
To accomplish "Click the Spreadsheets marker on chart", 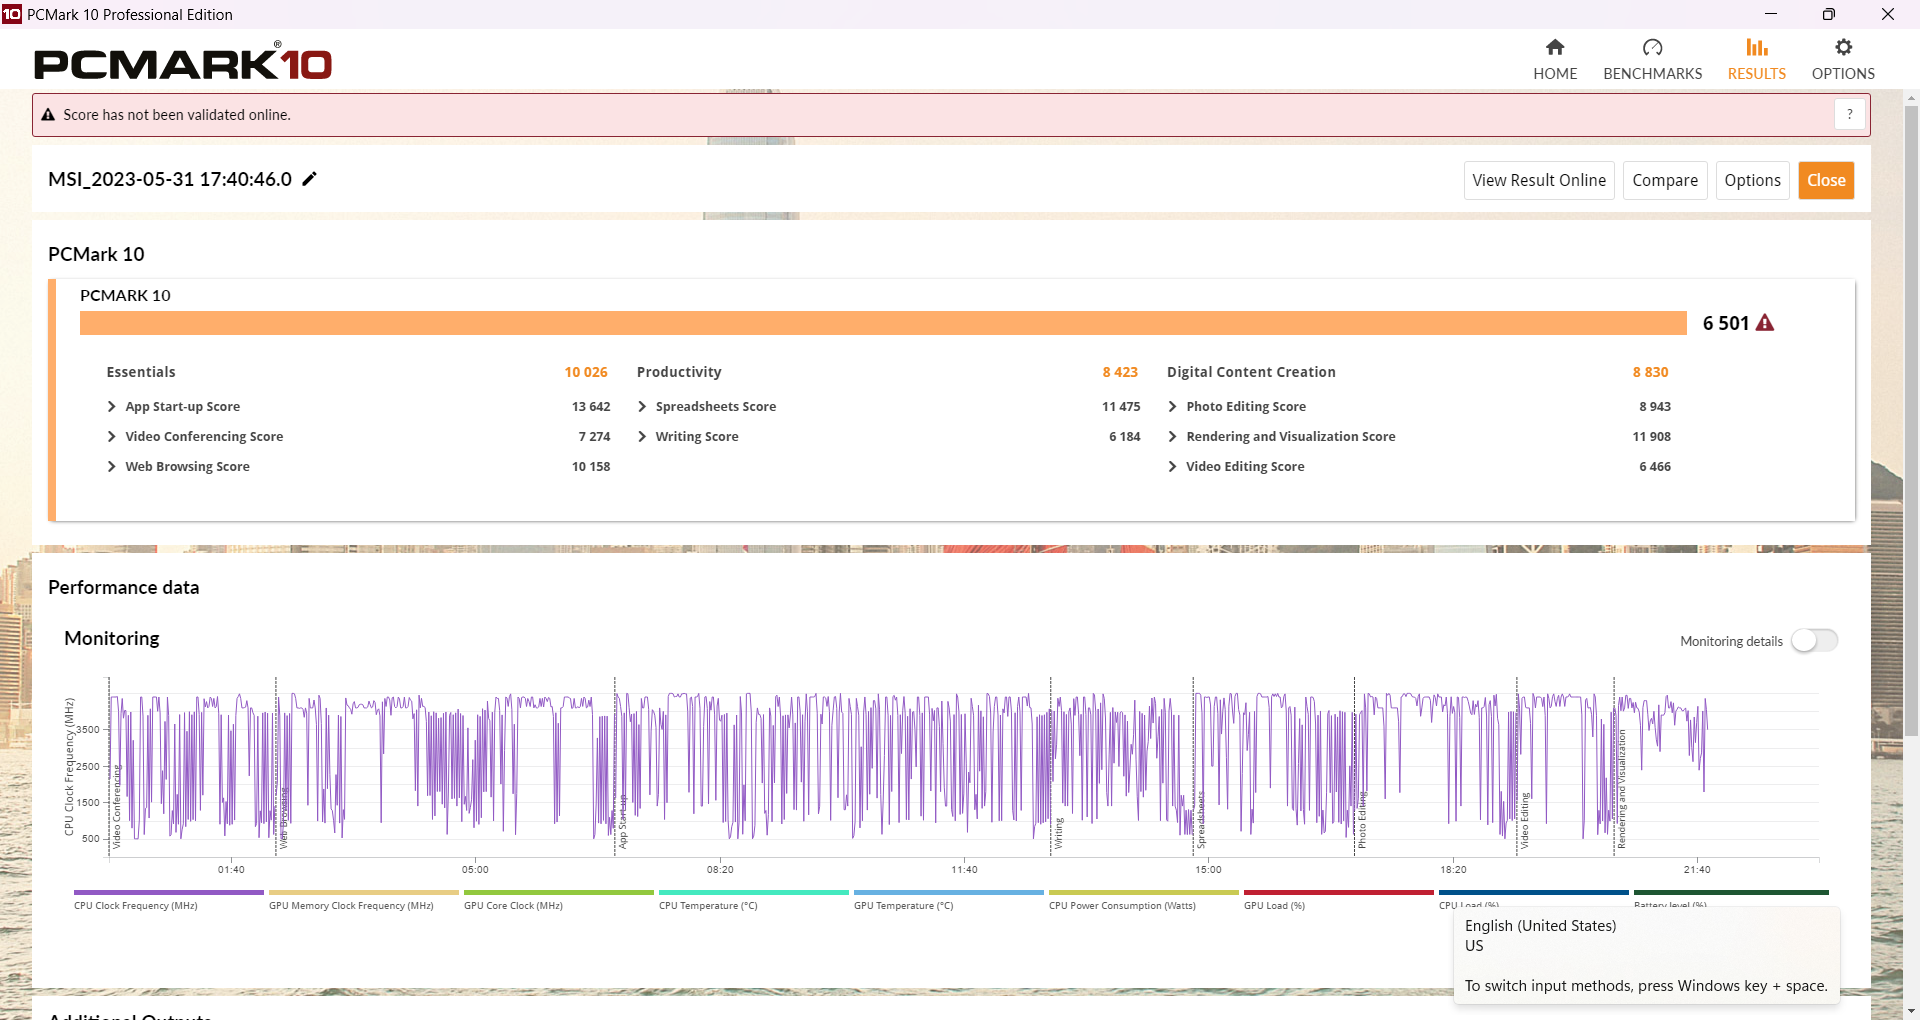I will [x=1201, y=820].
